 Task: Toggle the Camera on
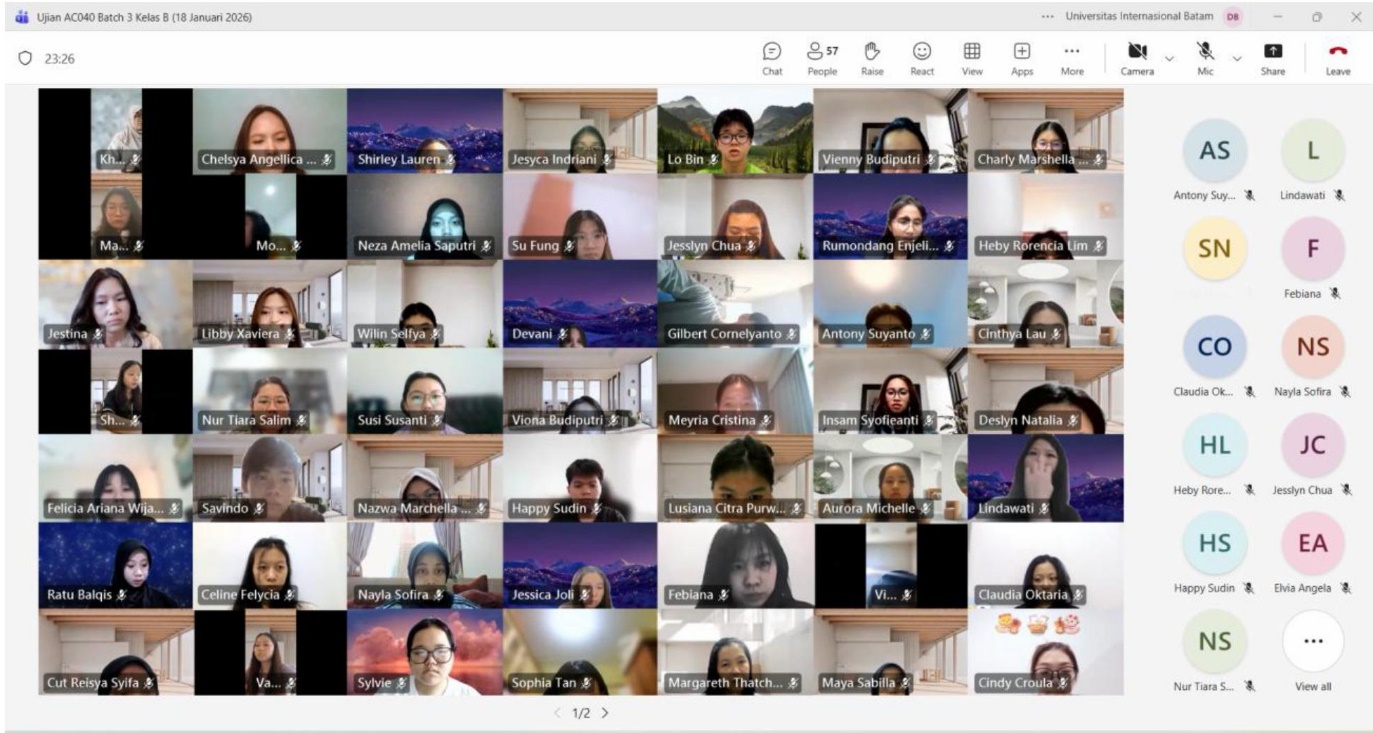pos(1137,58)
